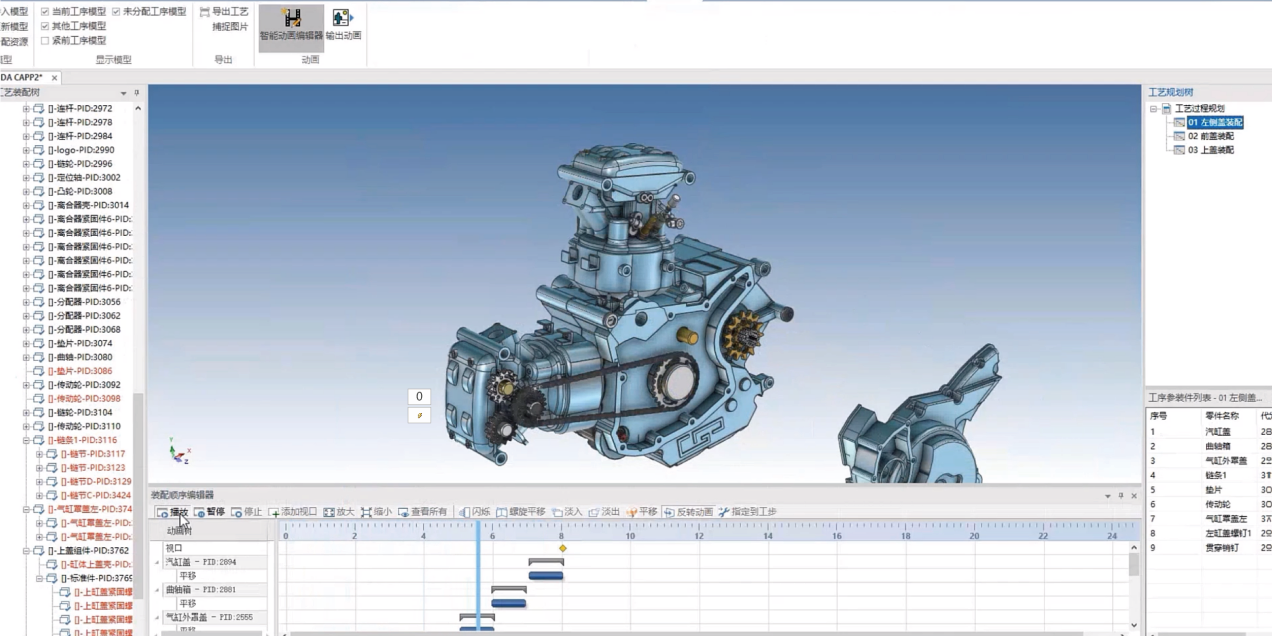The image size is (1272, 636).
Task: Expand the 曲轴-PID:3080 tree node
Action: [27, 357]
